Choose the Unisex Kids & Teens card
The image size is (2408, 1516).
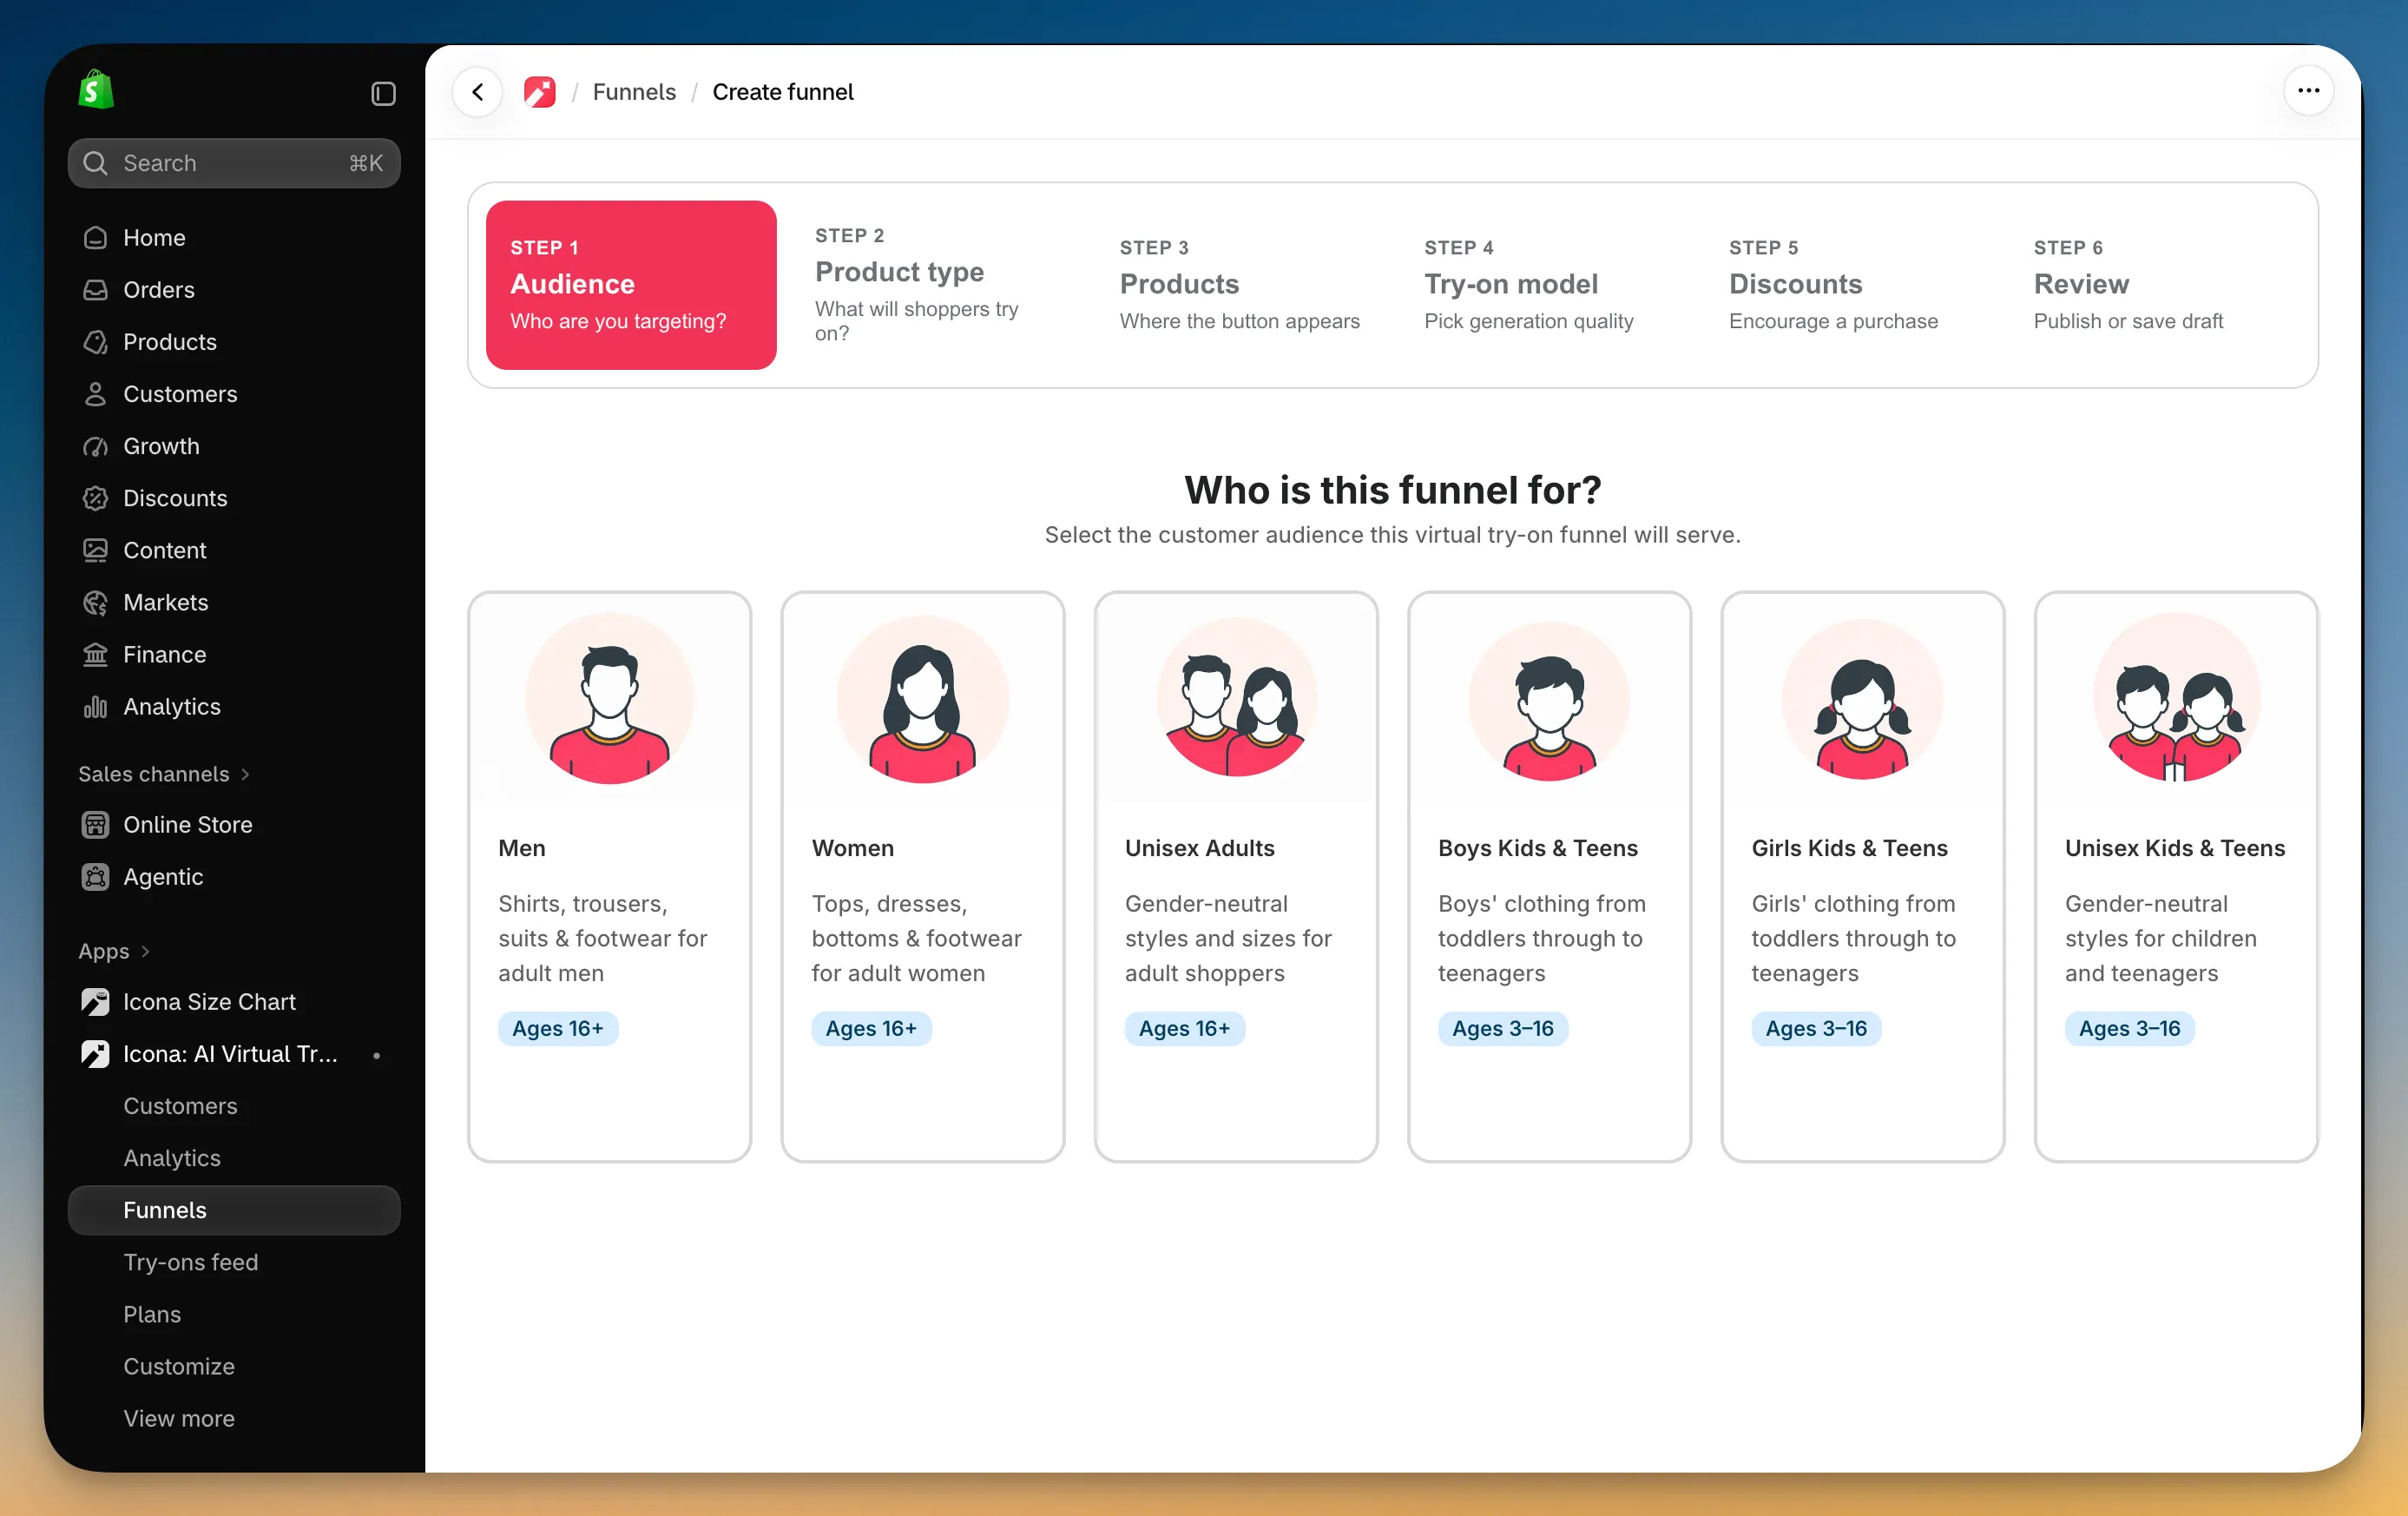click(x=2176, y=876)
